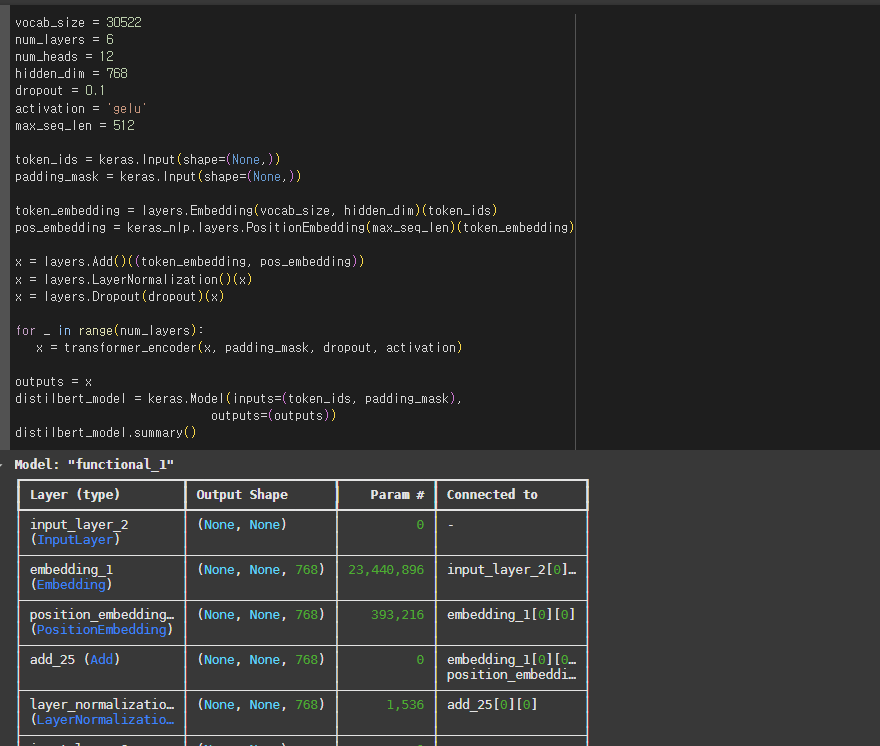Click the 'hidden_dim = 768' code line

[71, 74]
